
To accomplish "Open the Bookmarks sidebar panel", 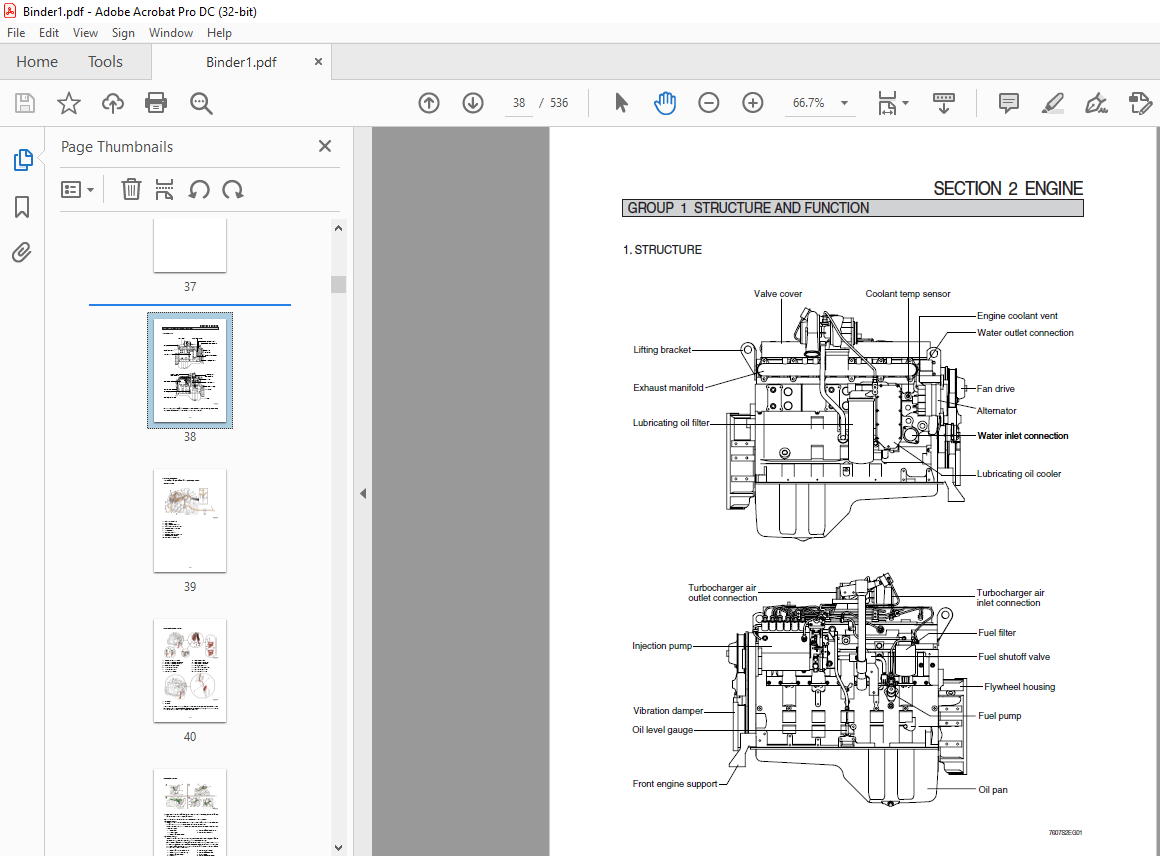I will click(x=22, y=207).
